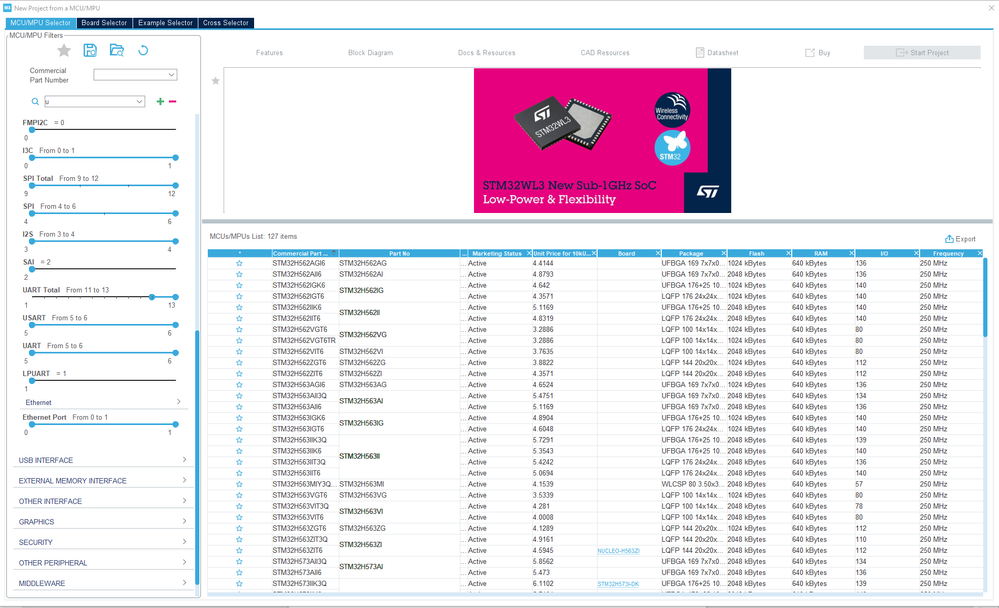Adjust the SPI Total left slider handle
The image size is (999, 608).
tap(32, 185)
